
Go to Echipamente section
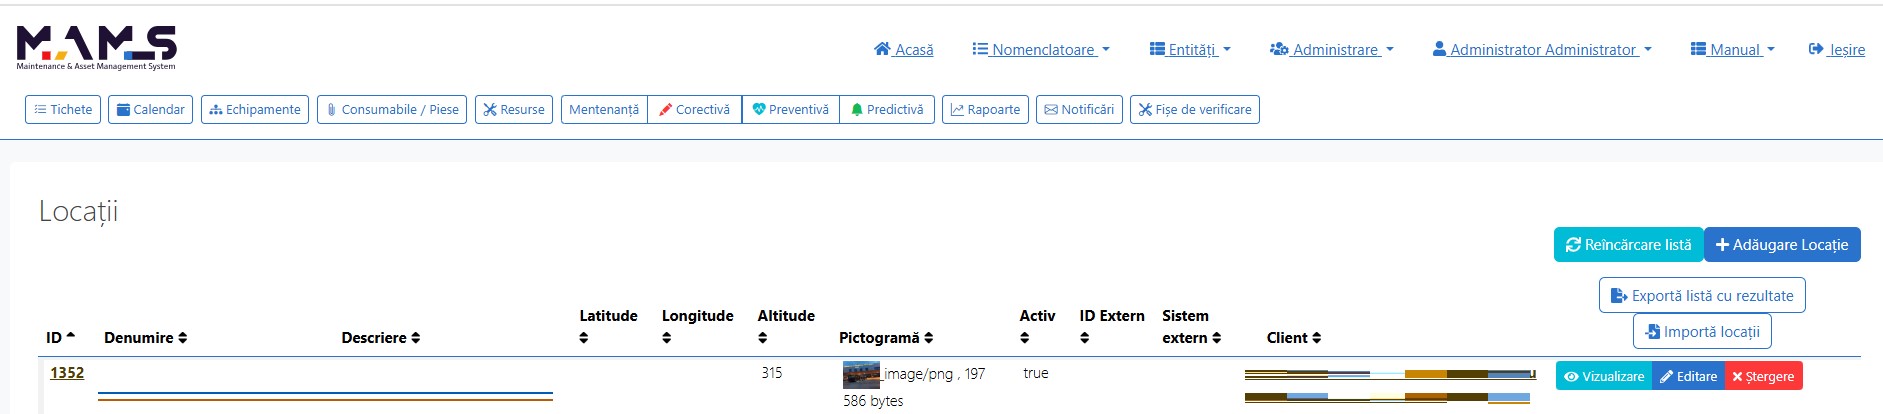tap(255, 109)
